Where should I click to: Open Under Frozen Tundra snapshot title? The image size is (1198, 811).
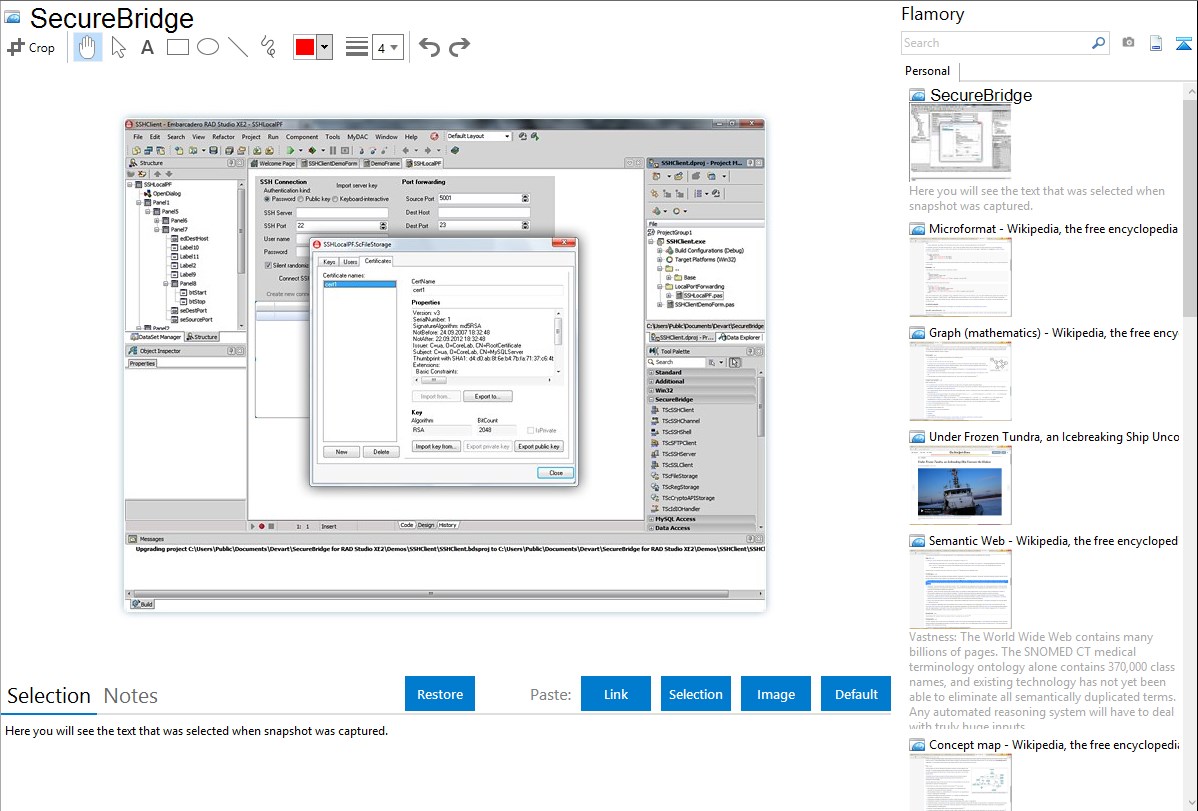[1054, 437]
